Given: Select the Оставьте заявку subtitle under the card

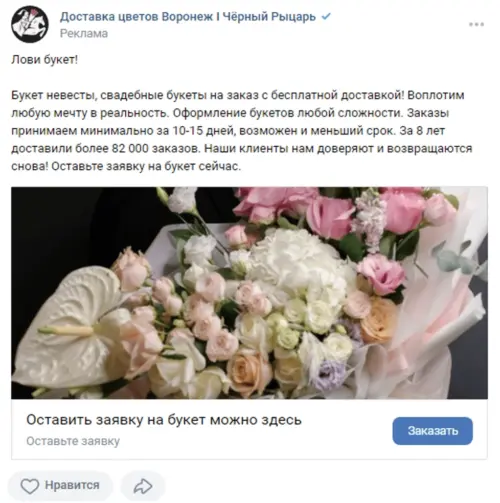Looking at the screenshot, I should click(x=73, y=441).
